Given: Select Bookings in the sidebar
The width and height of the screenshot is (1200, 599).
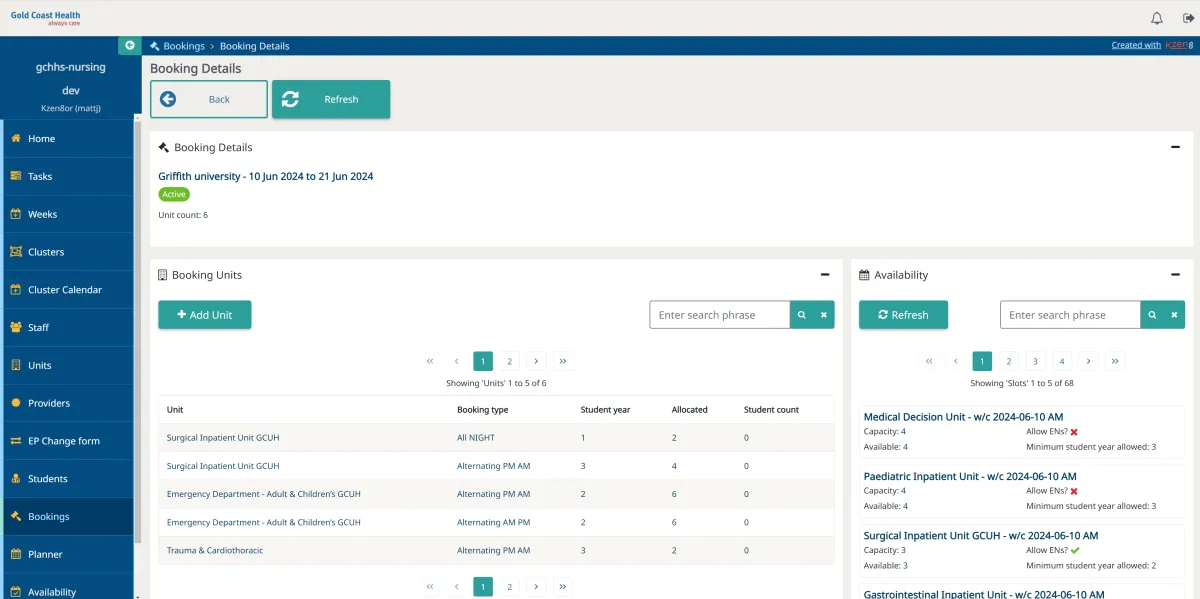Looking at the screenshot, I should 67,516.
